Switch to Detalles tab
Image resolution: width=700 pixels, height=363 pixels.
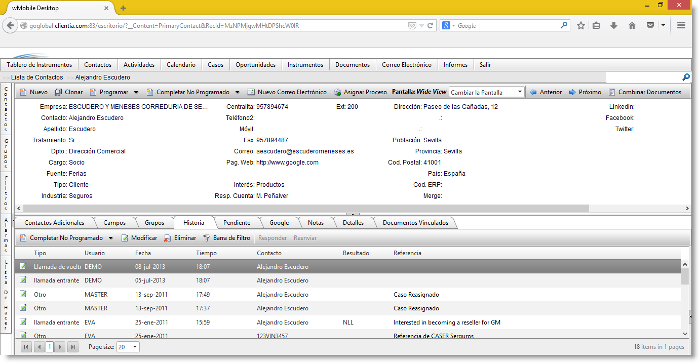tap(353, 222)
